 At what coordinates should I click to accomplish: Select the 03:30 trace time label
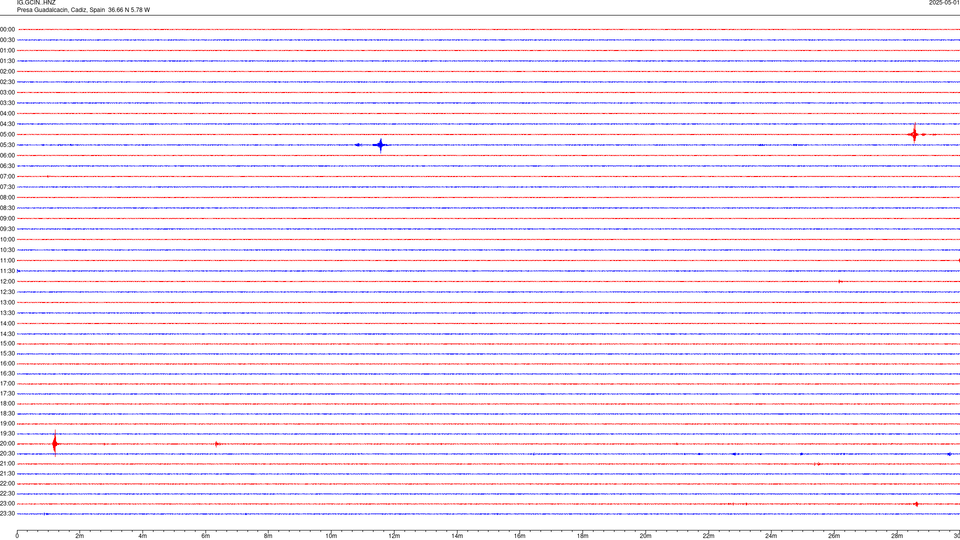tap(7, 103)
